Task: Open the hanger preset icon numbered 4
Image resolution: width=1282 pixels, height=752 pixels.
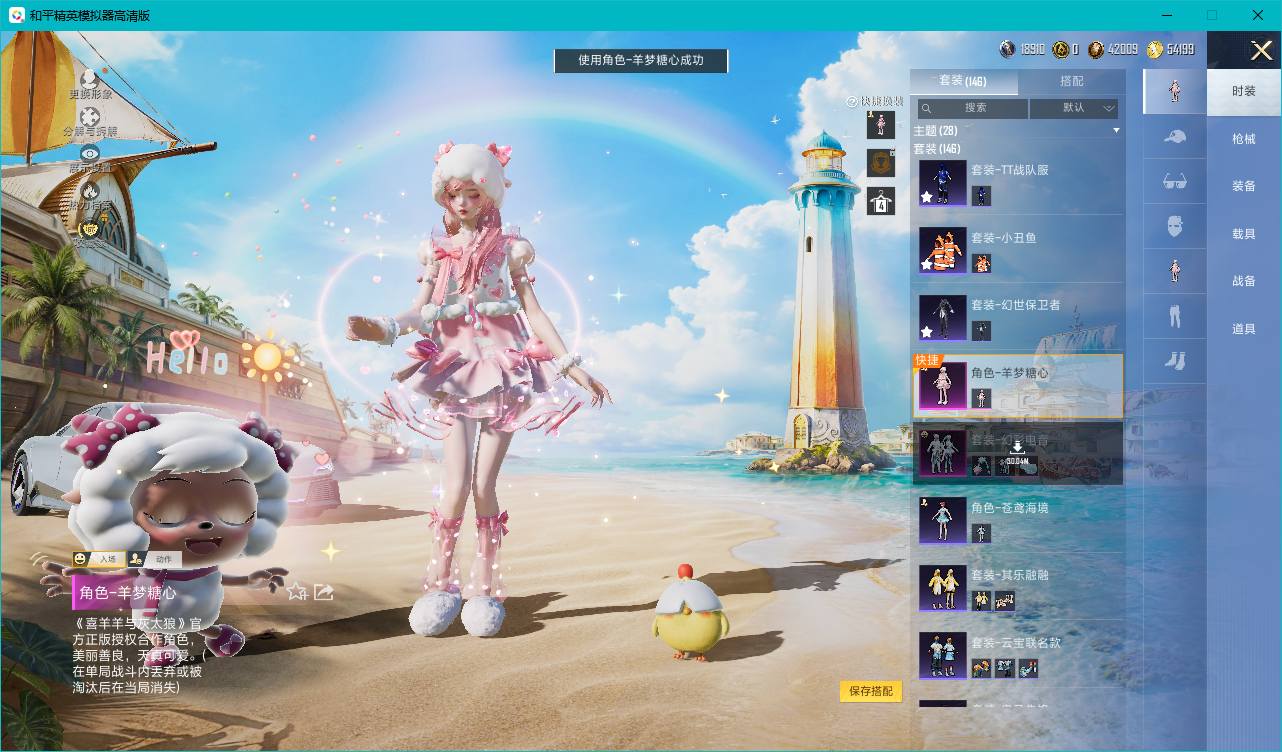Action: 881,201
